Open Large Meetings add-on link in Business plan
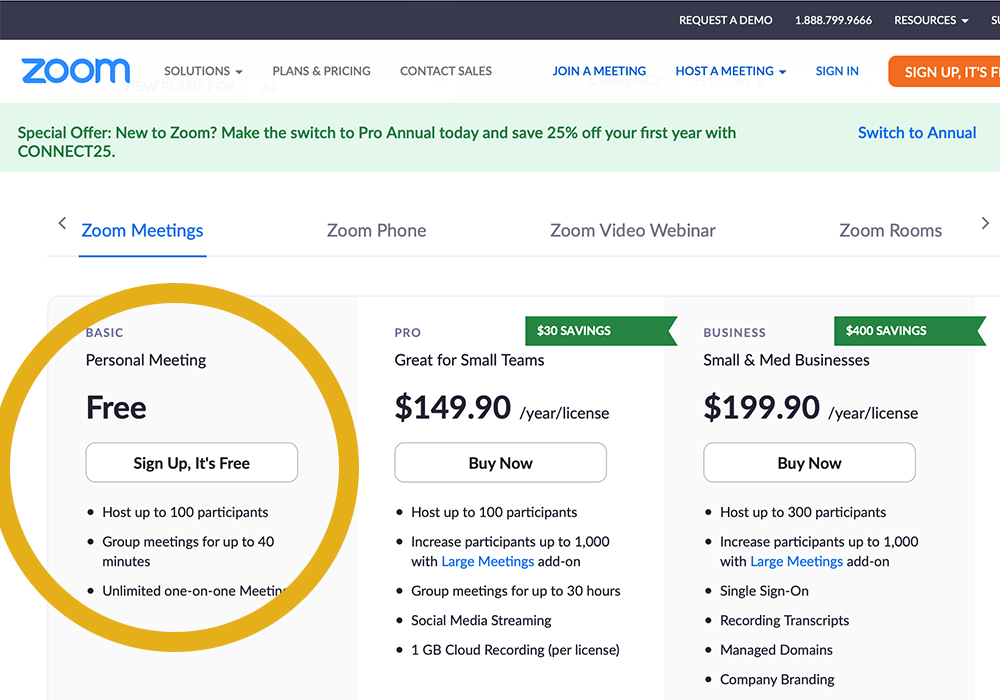 (x=795, y=561)
